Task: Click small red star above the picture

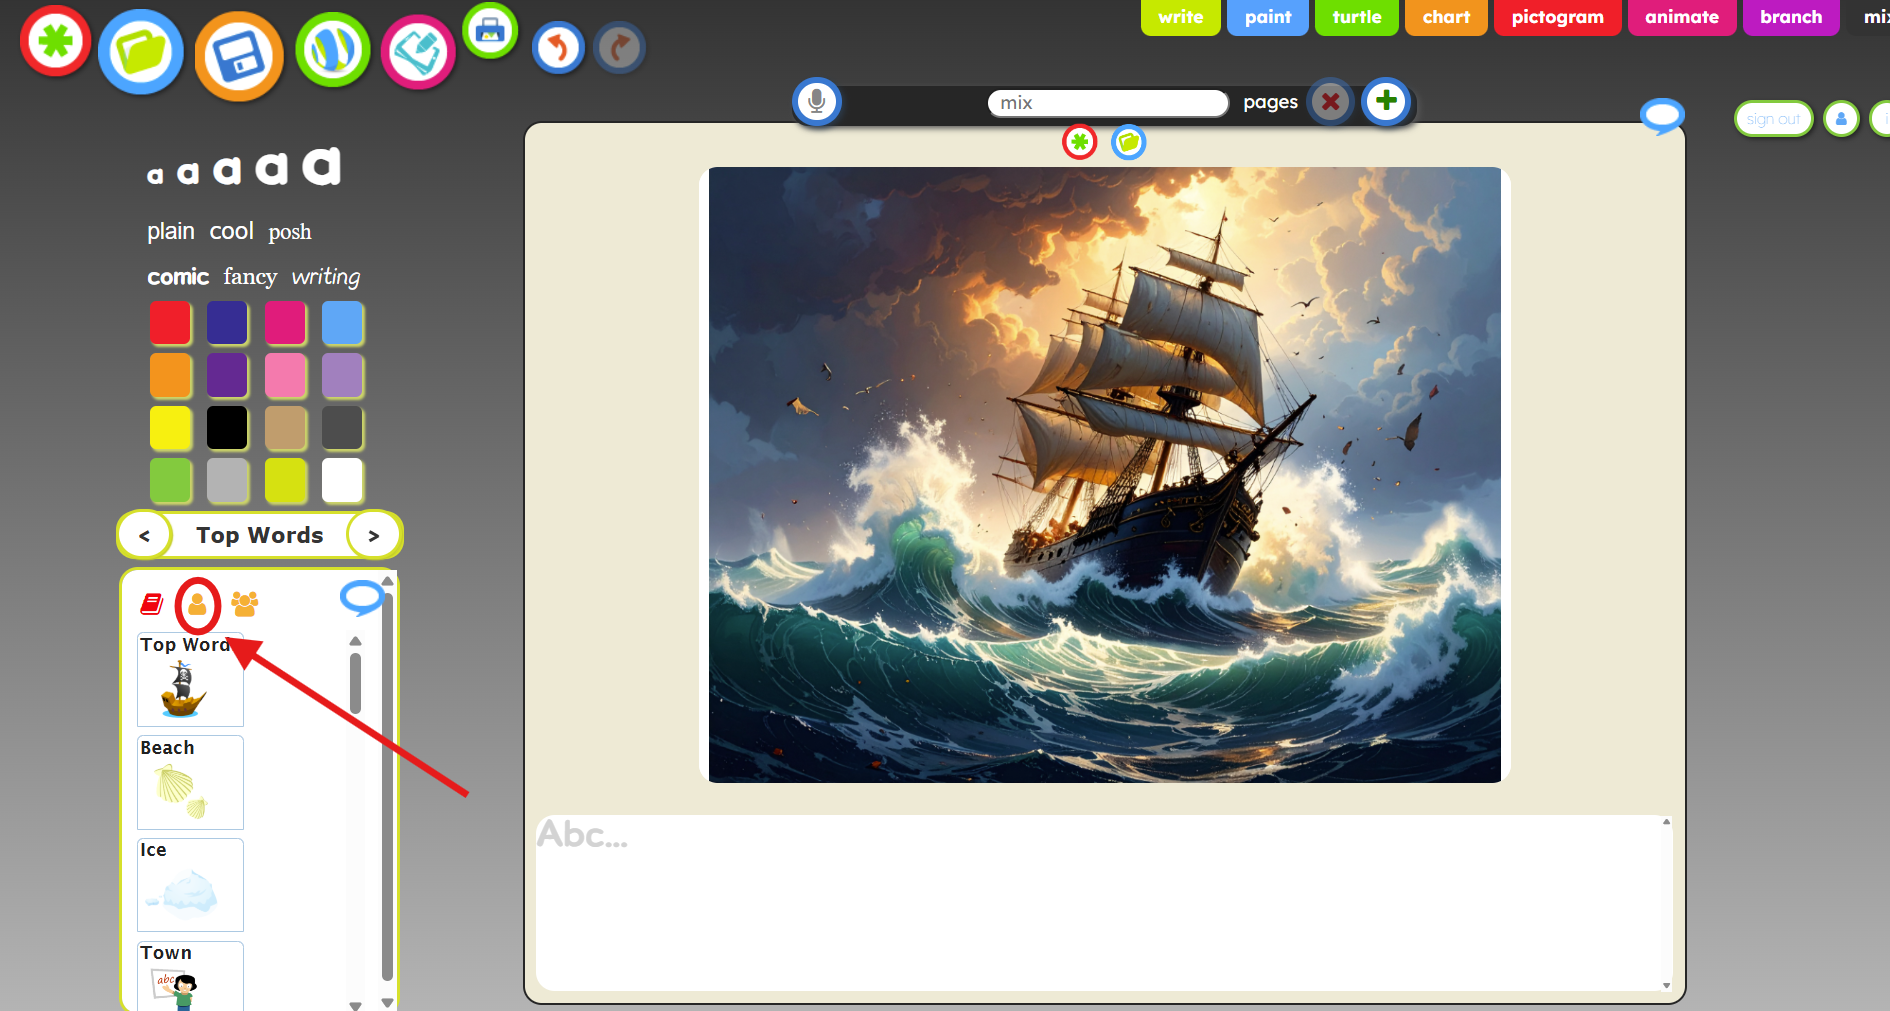Action: pos(1079,142)
